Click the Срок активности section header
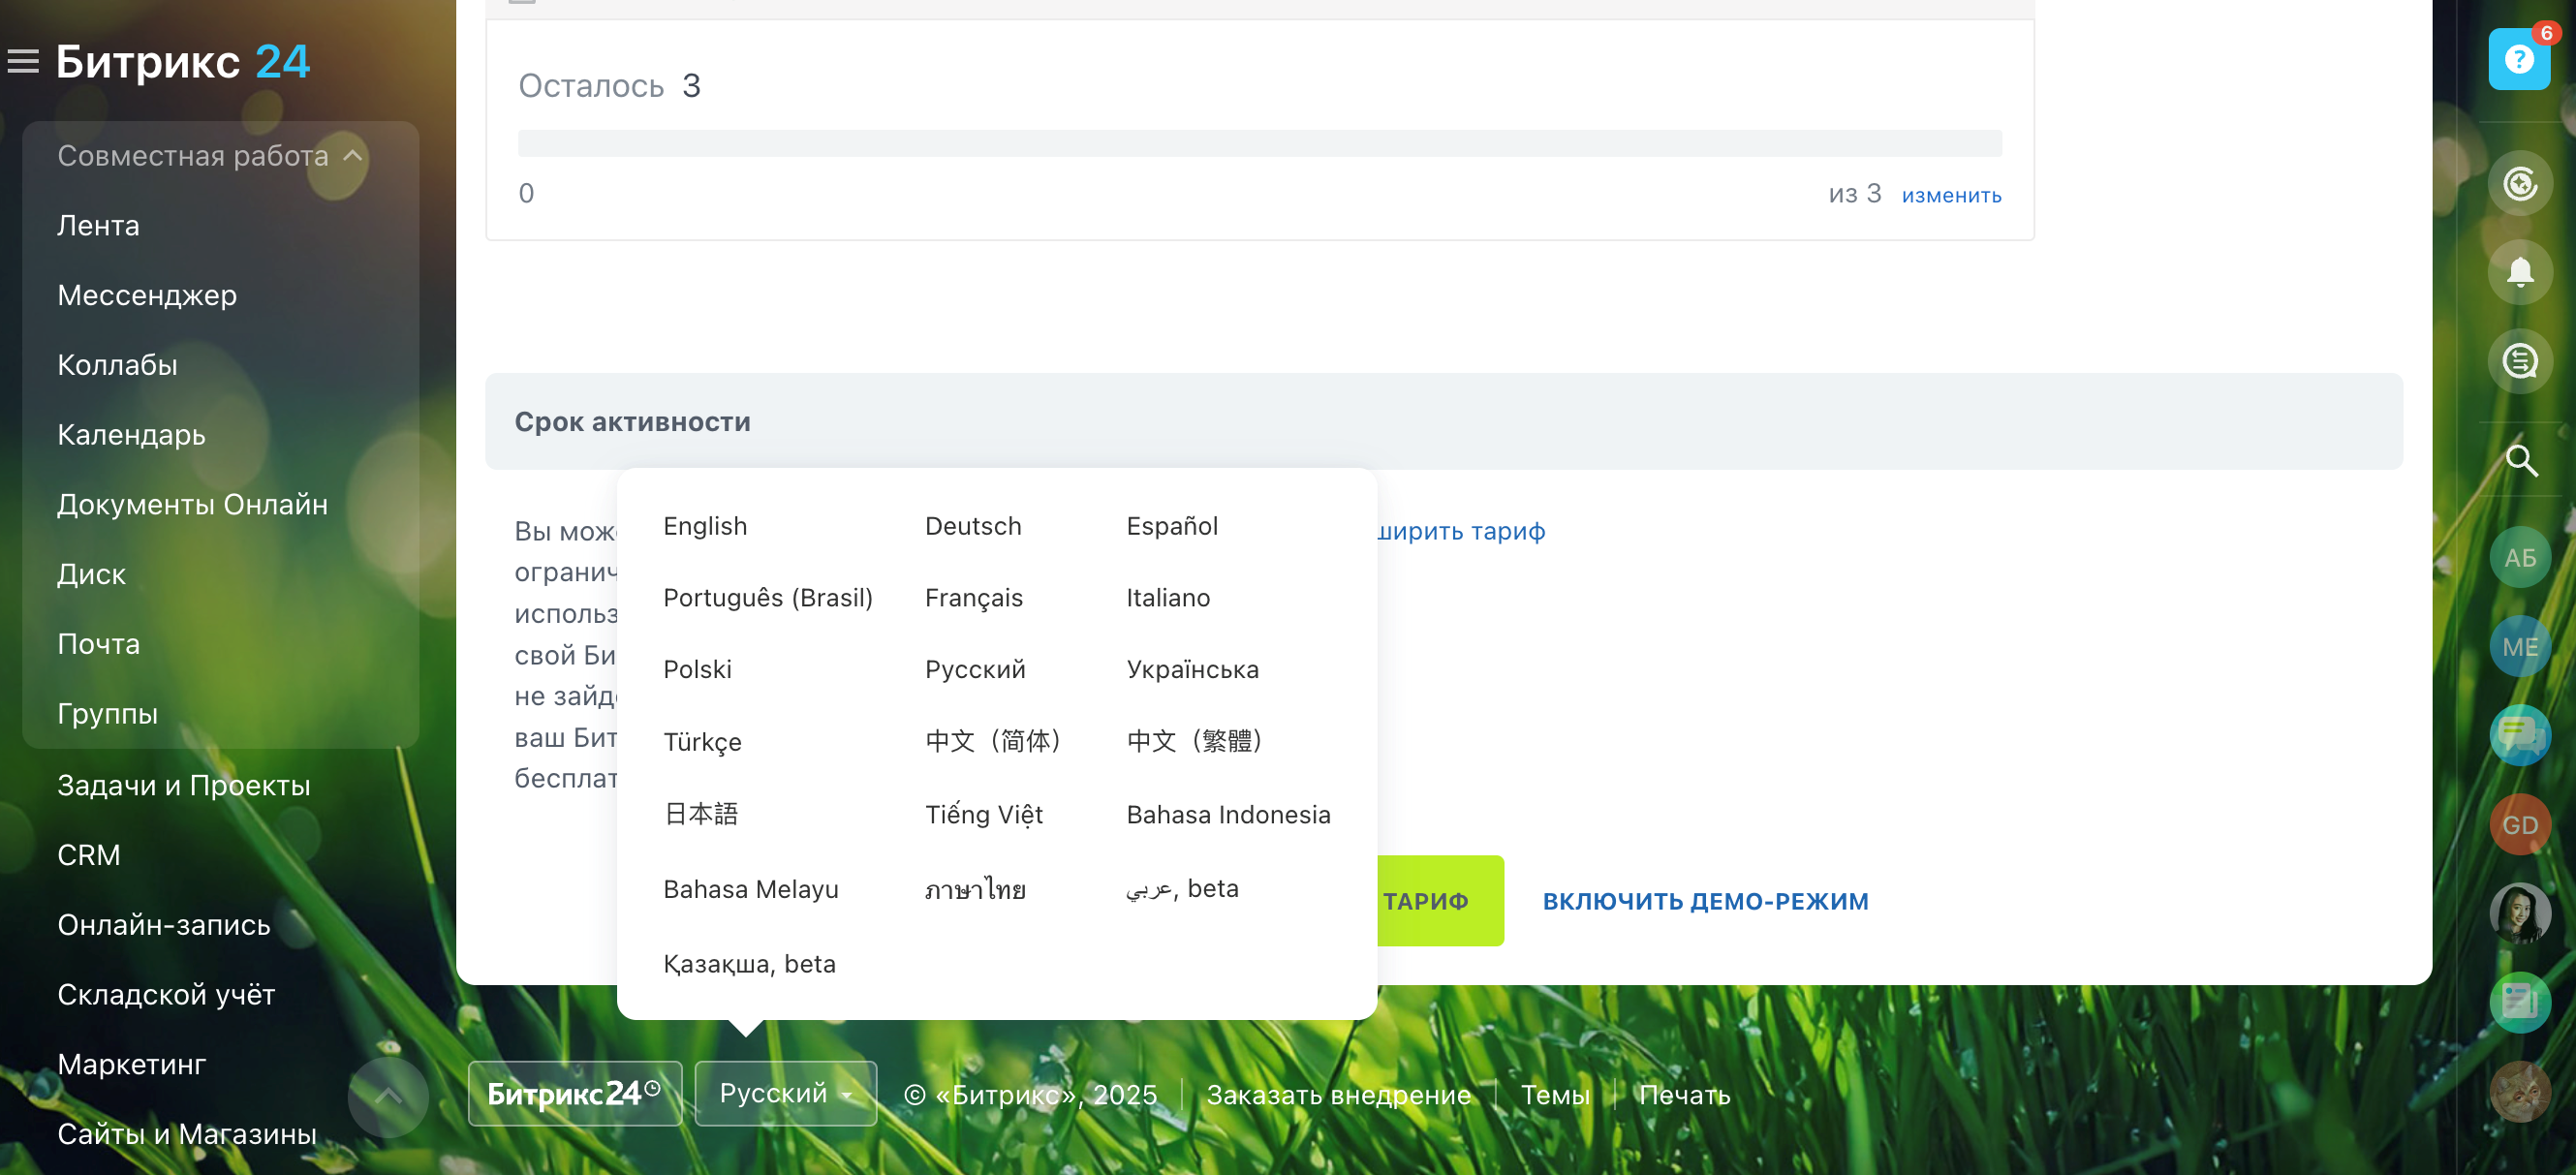Screen dimensions: 2576x1175 tap(1443, 422)
